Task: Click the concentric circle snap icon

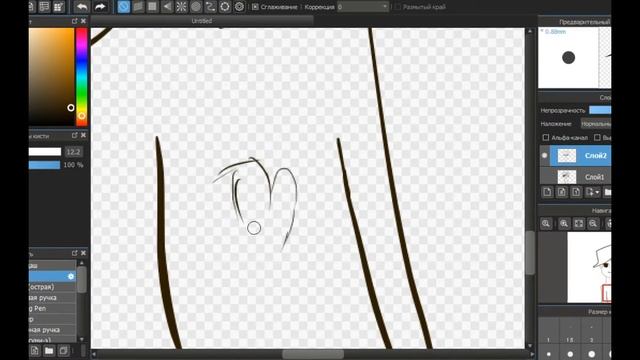Action: point(239,7)
